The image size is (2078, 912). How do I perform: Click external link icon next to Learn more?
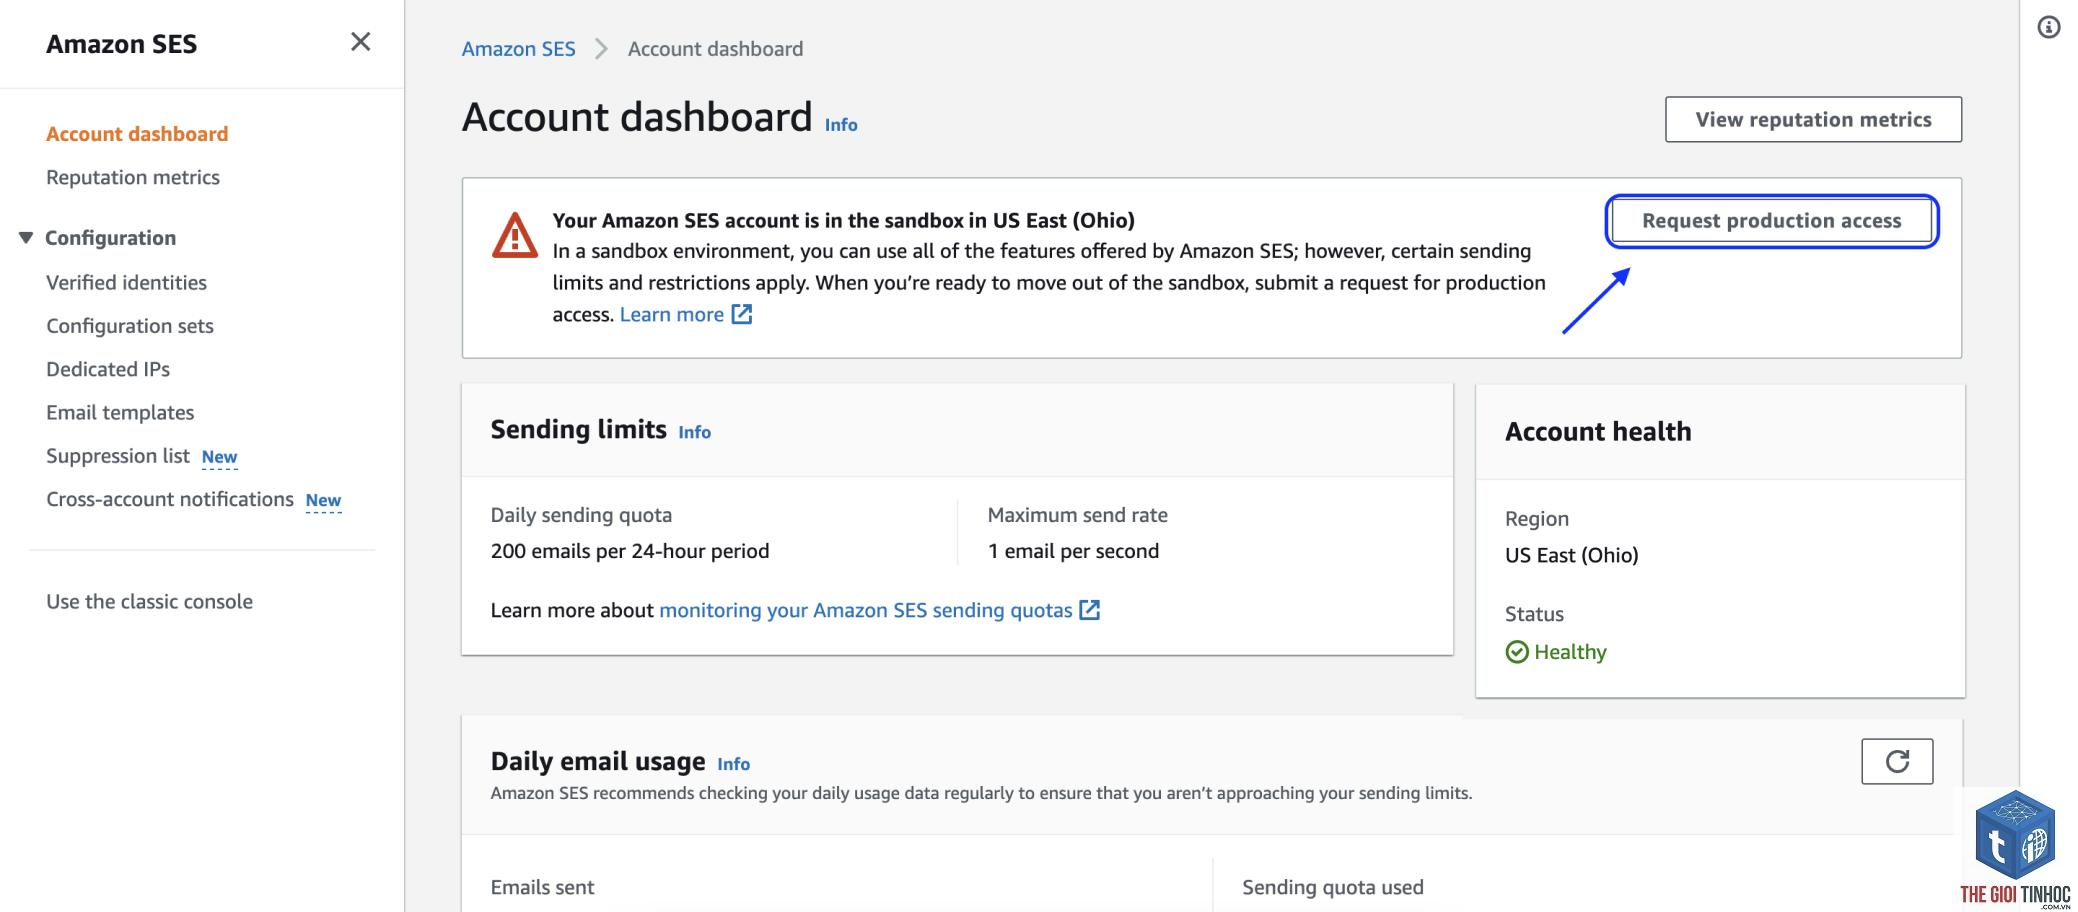coord(742,315)
